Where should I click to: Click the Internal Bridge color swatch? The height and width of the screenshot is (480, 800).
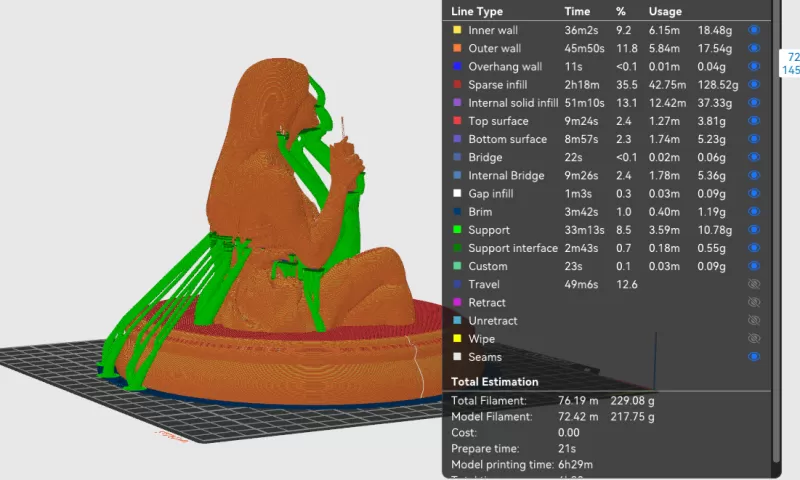pos(457,175)
